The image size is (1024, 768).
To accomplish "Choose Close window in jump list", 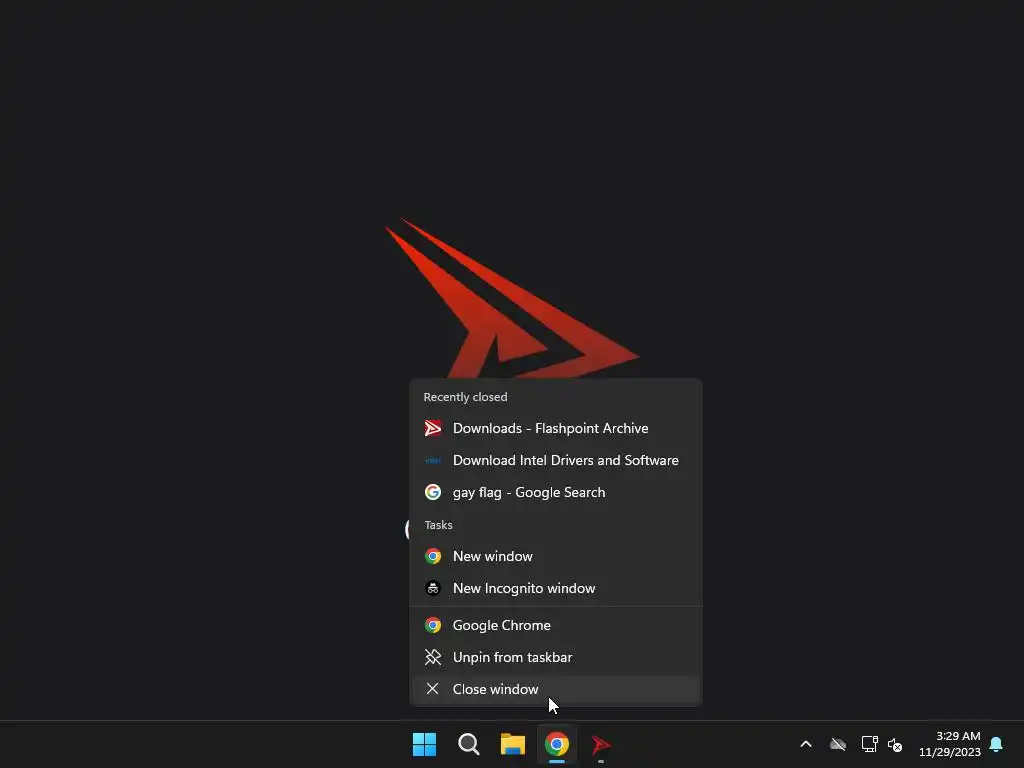I will tap(556, 690).
